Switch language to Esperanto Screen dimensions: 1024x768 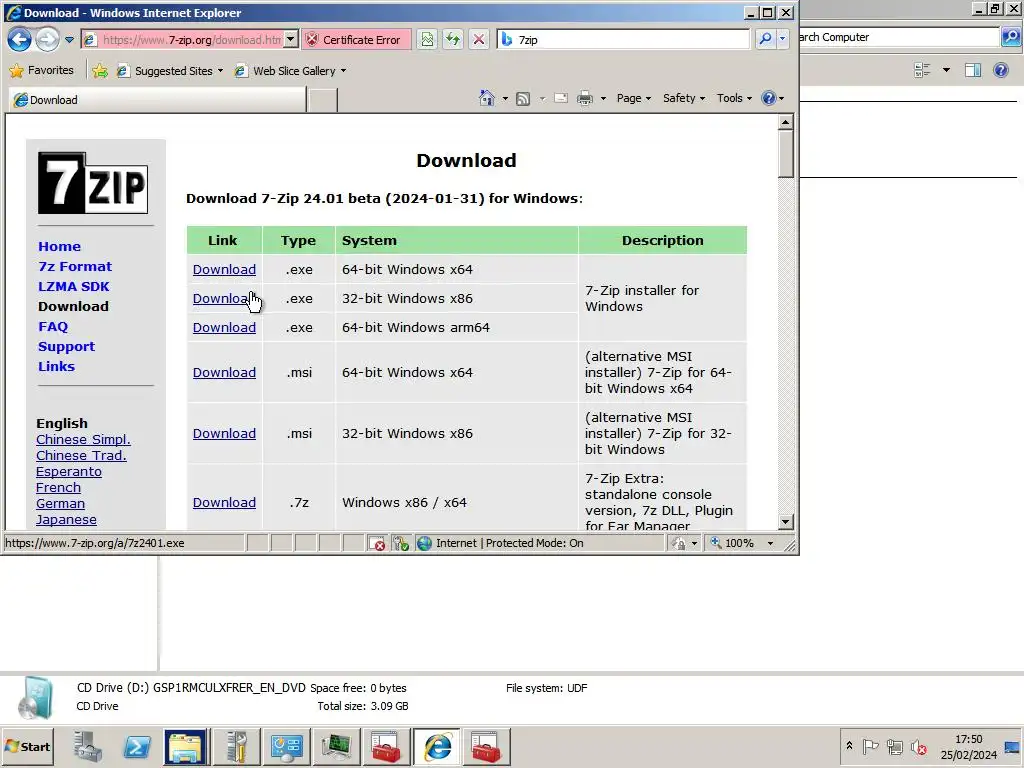point(69,472)
